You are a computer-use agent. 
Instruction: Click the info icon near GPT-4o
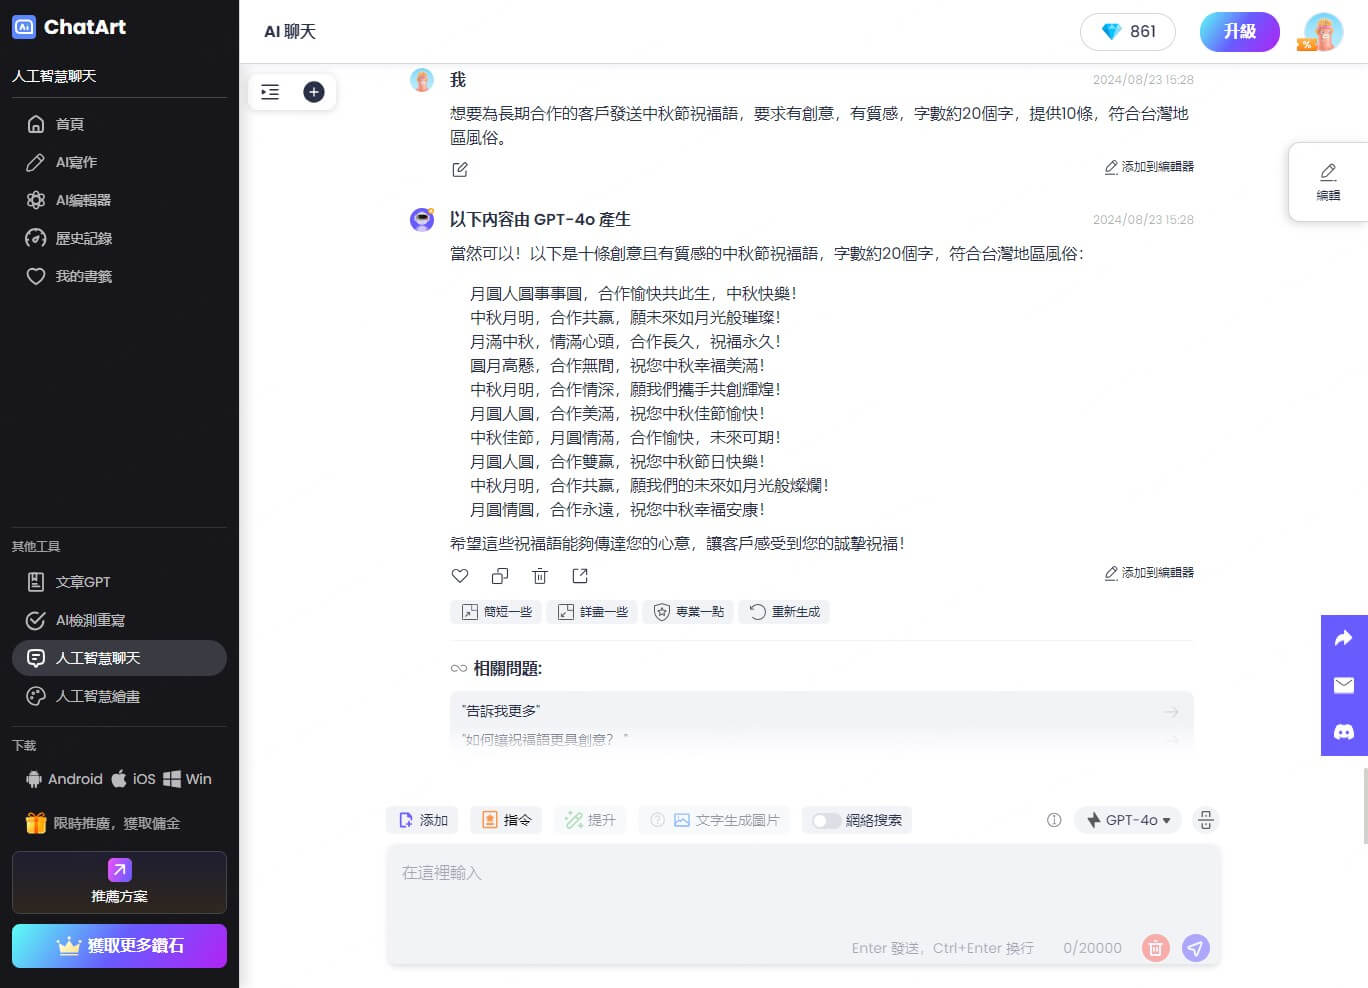coord(1054,820)
